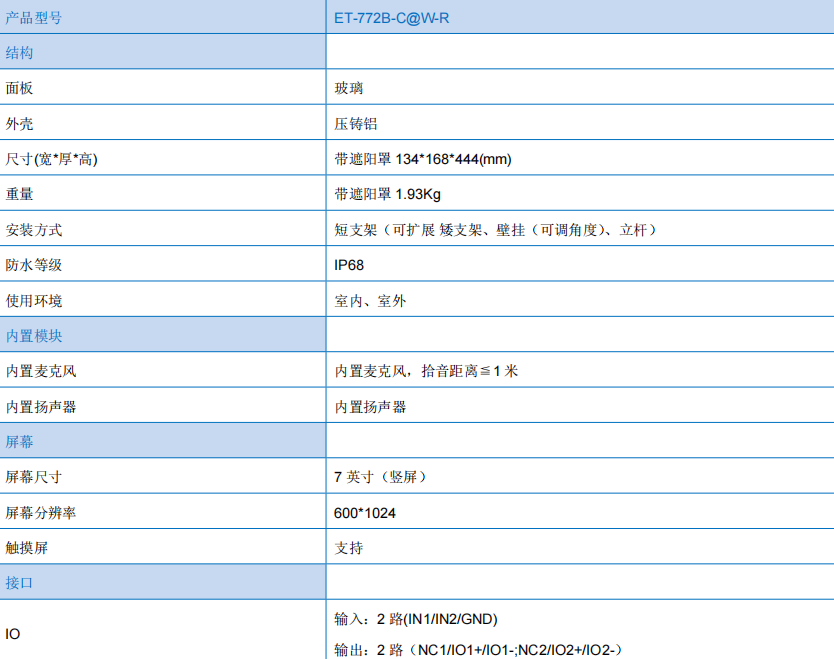The width and height of the screenshot is (834, 659).
Task: Click the 结构 section heading
Action: point(20,52)
